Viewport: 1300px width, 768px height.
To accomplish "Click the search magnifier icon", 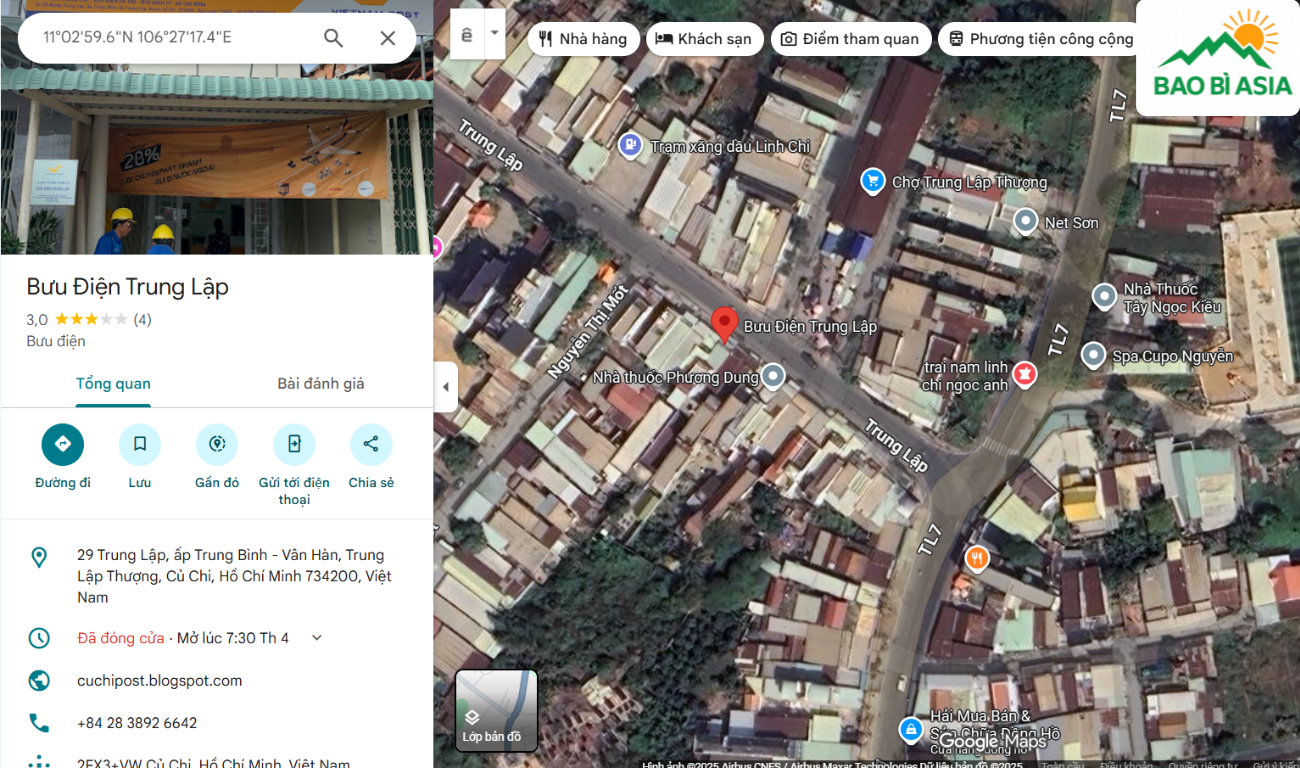I will pos(333,38).
